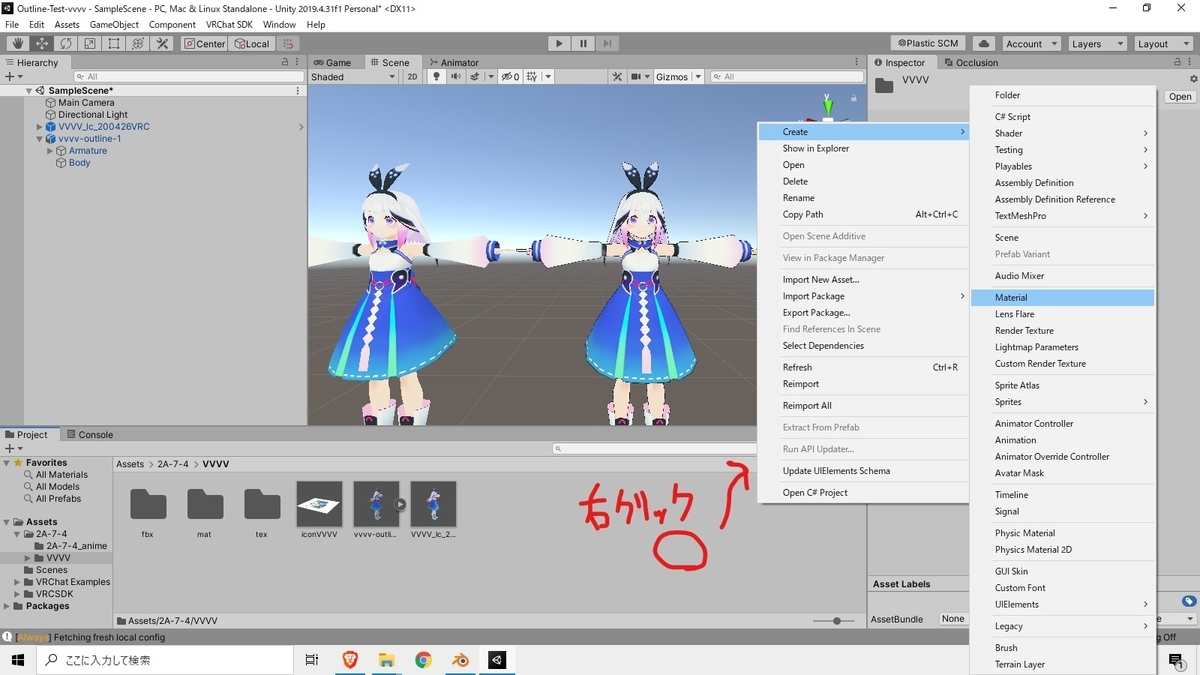
Task: Click the Scene view search field
Action: 785,77
